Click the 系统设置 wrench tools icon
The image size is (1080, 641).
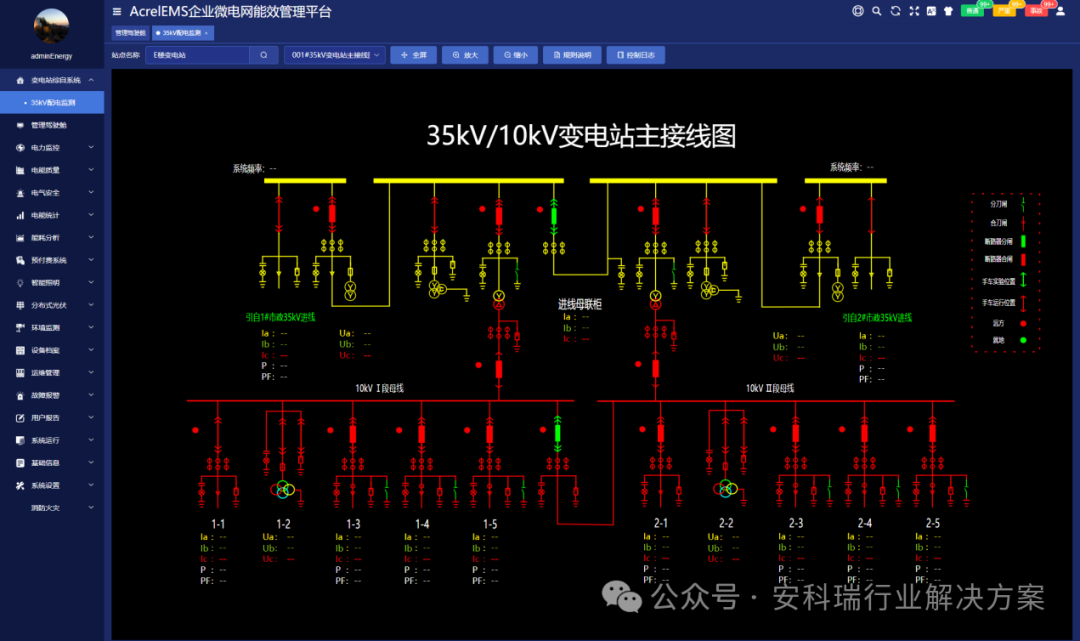tap(20, 485)
